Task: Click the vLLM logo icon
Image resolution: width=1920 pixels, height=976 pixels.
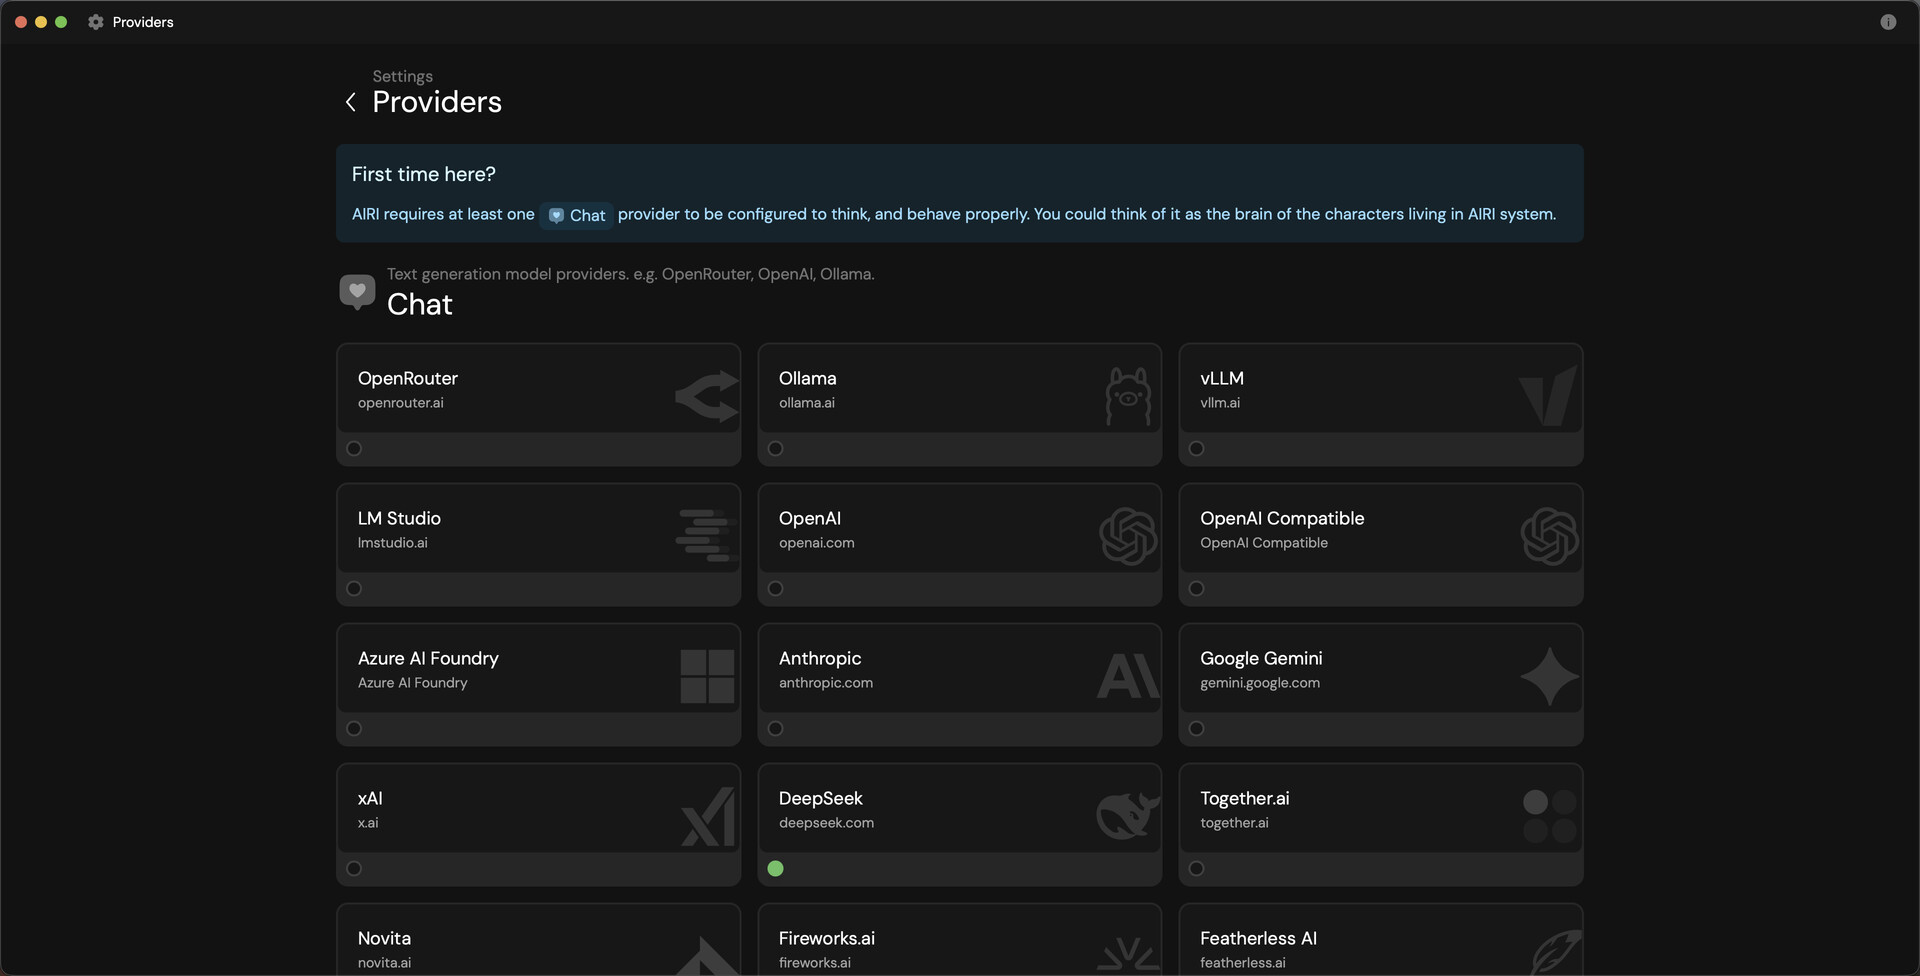Action: pyautogui.click(x=1548, y=396)
